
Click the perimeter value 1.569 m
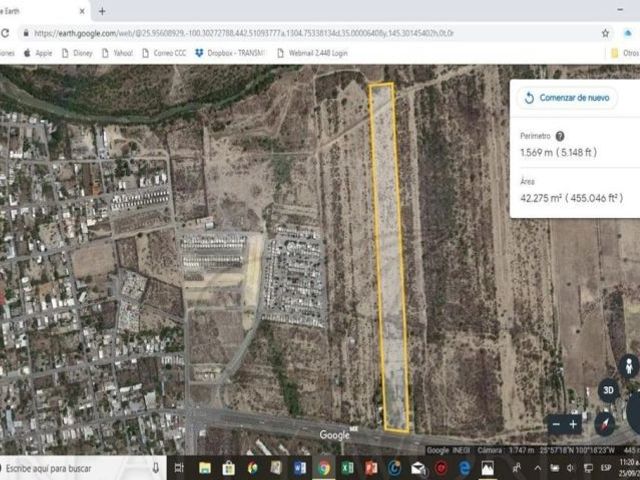(x=558, y=153)
